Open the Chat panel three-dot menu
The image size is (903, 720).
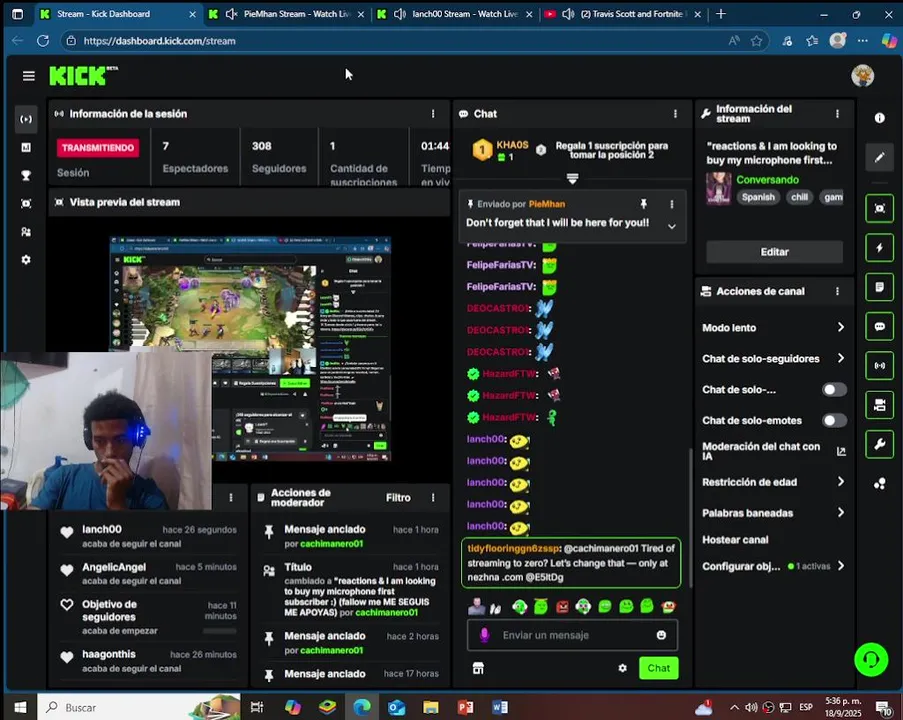coord(675,114)
